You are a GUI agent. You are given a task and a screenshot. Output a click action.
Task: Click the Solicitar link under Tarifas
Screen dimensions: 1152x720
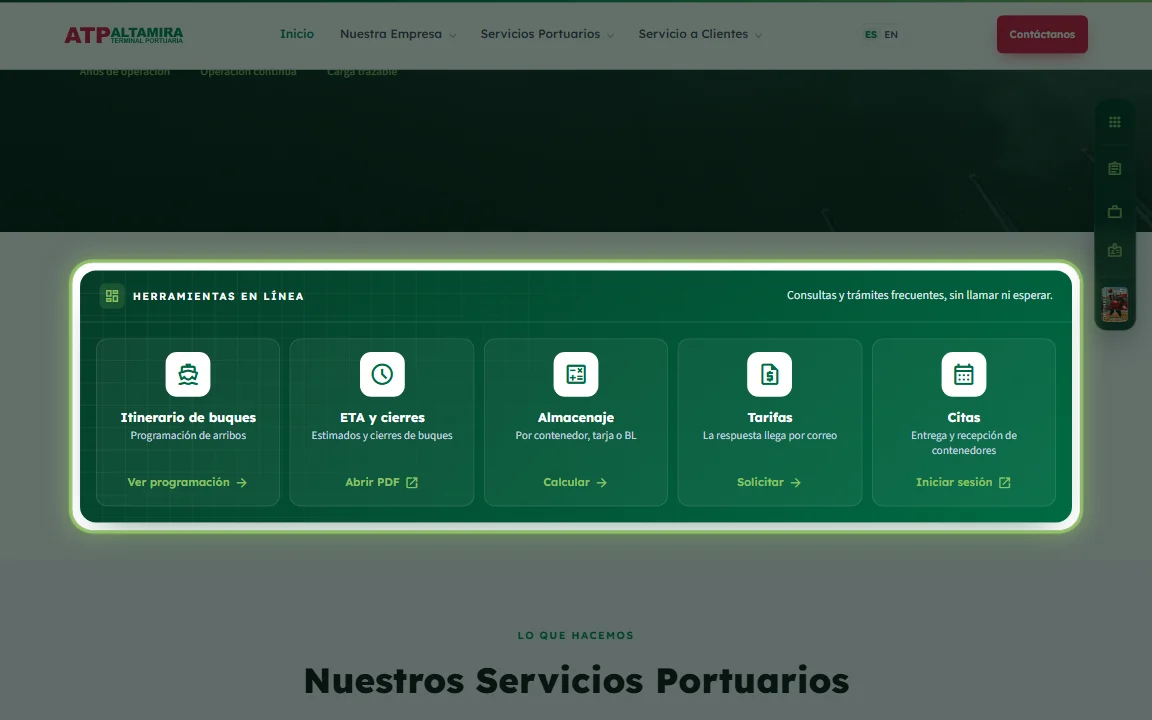click(x=769, y=482)
